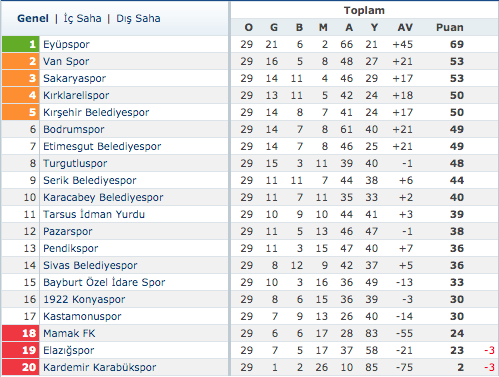499x377 pixels.
Task: Click Elazığspor's -3 point penalty
Action: pyautogui.click(x=489, y=350)
